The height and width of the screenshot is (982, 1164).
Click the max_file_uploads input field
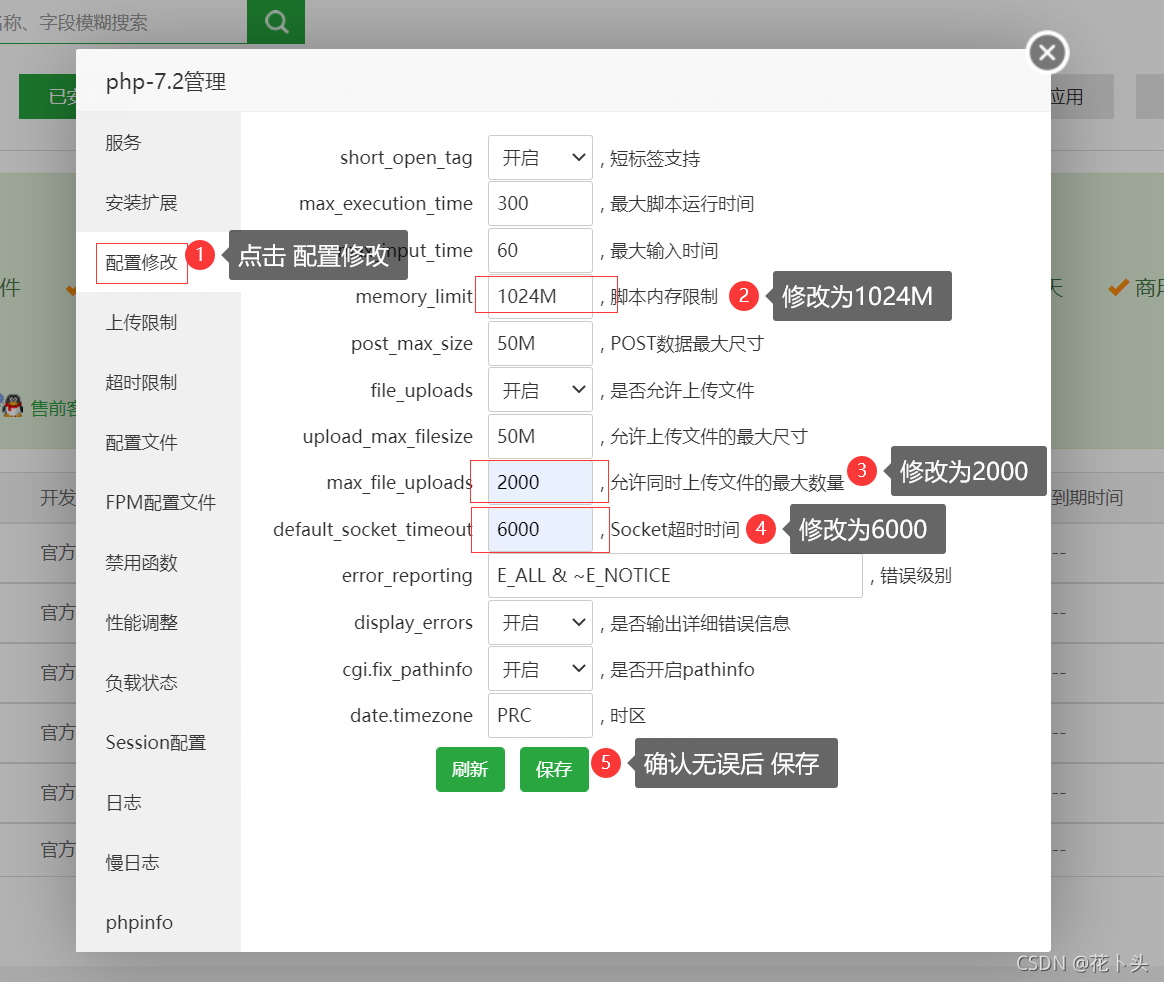pyautogui.click(x=540, y=482)
